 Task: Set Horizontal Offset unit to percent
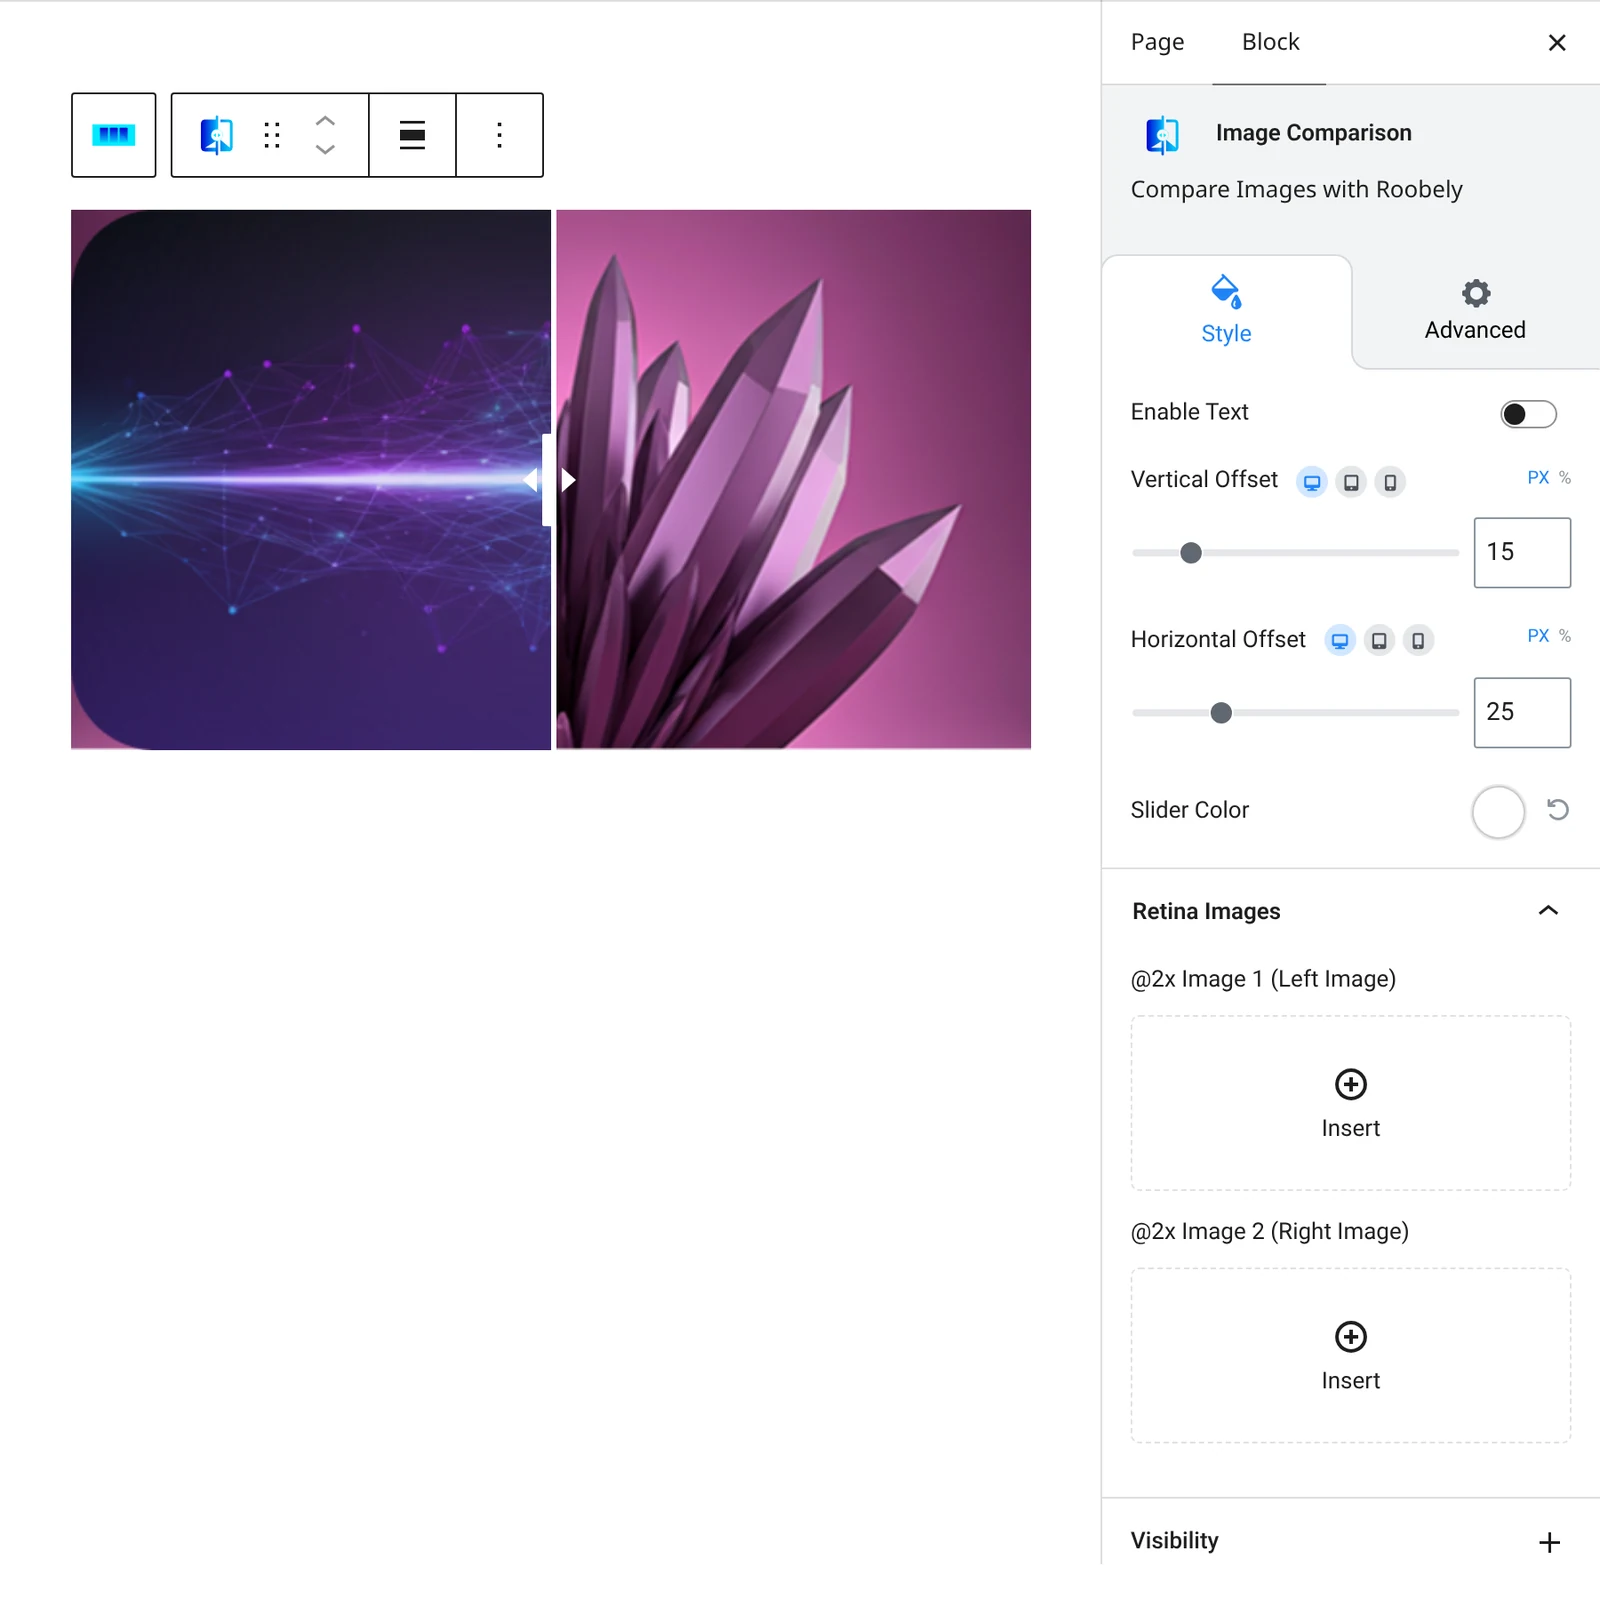pyautogui.click(x=1565, y=636)
